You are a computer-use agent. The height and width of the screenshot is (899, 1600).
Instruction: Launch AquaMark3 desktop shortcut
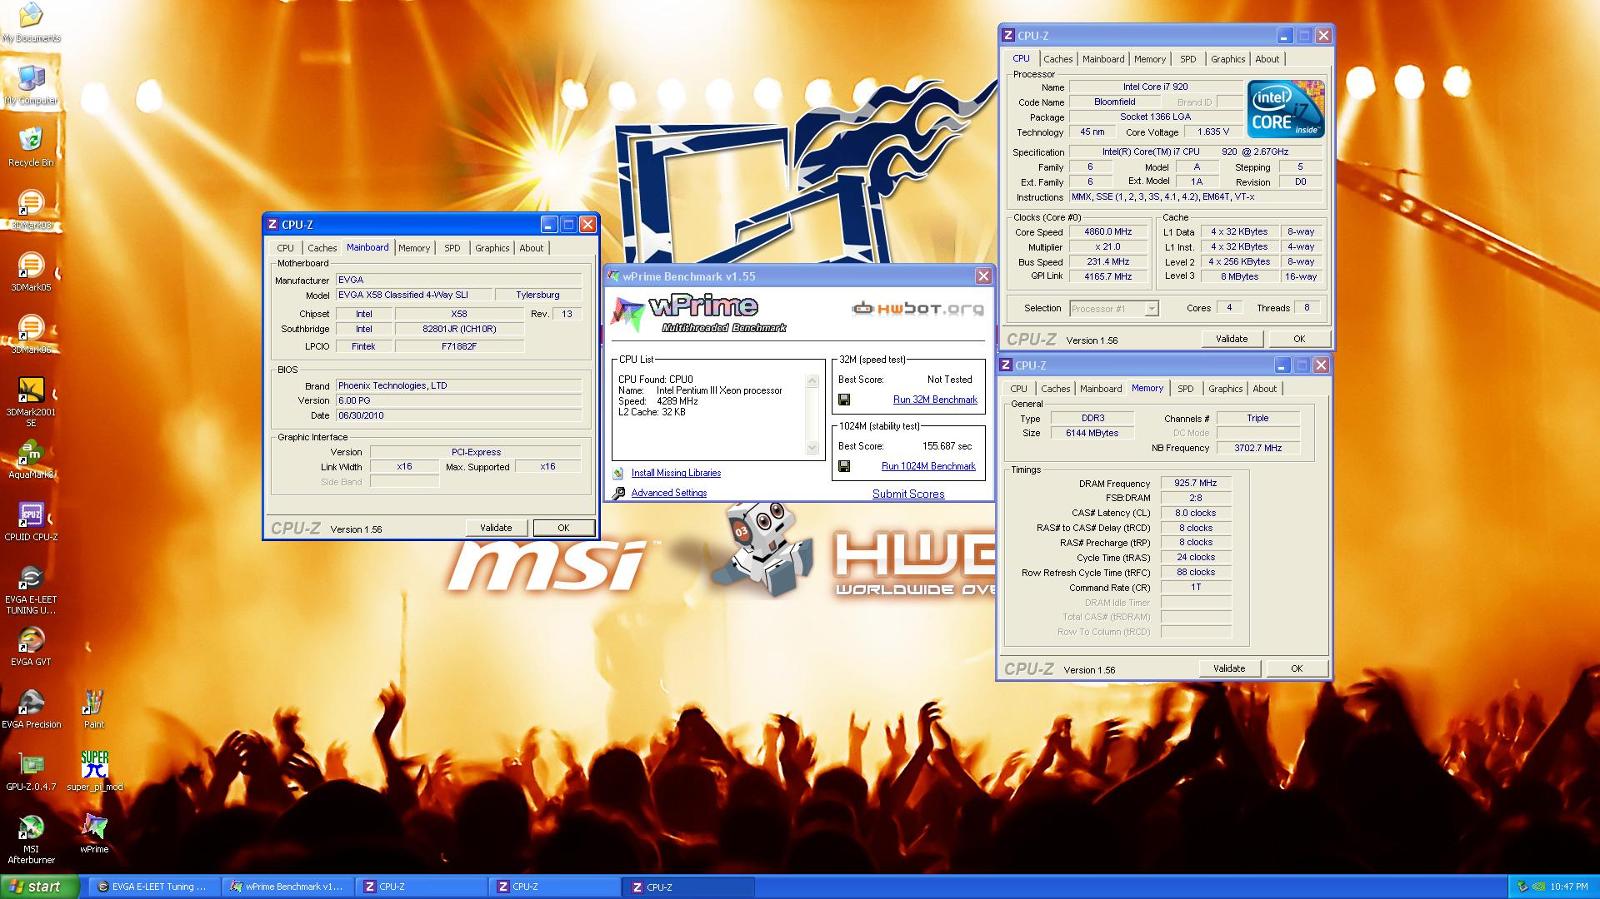coord(31,458)
